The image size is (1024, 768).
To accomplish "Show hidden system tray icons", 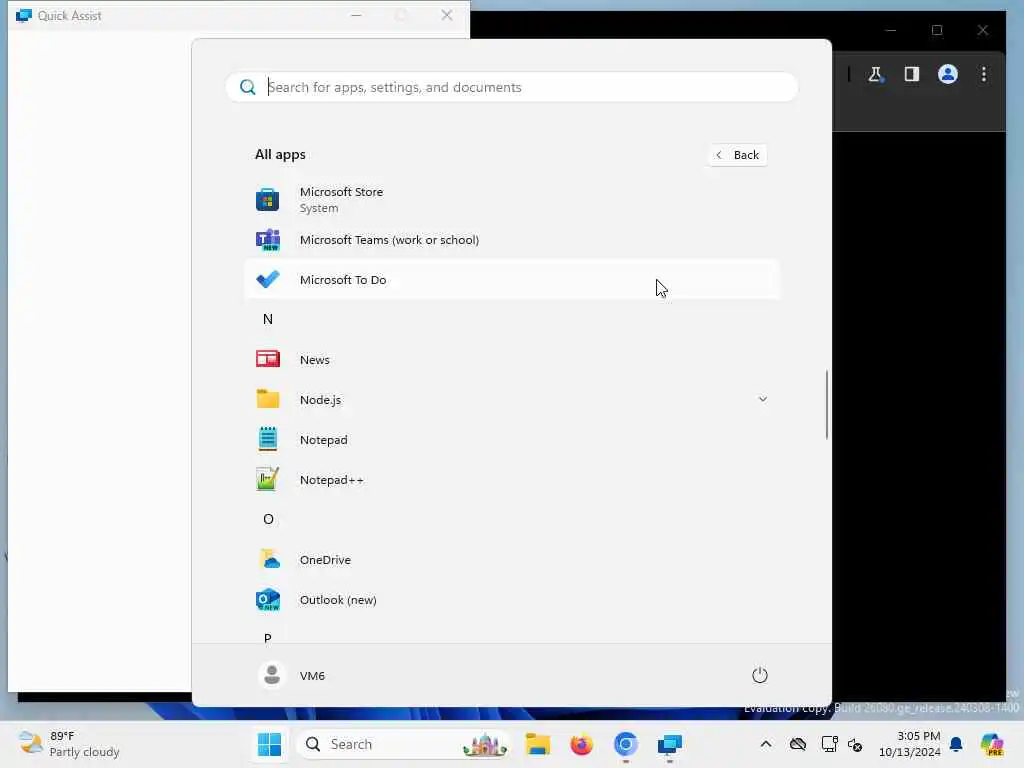I will 766,744.
